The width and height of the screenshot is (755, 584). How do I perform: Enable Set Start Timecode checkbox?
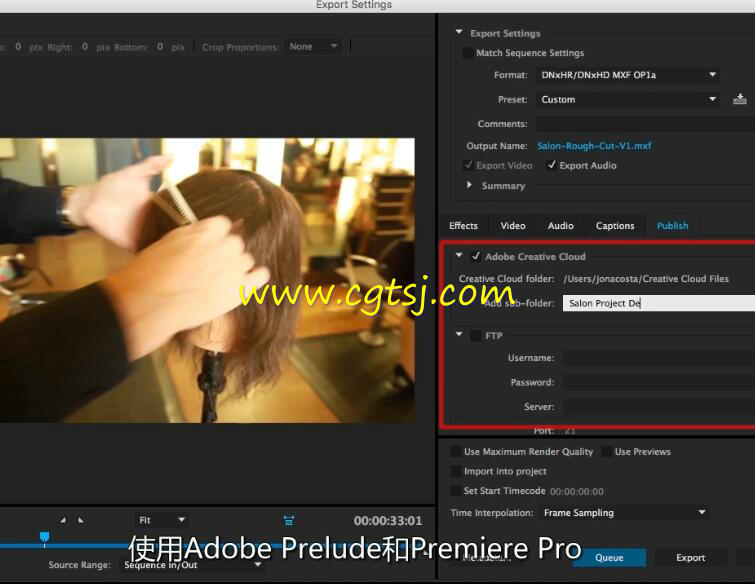click(x=455, y=491)
